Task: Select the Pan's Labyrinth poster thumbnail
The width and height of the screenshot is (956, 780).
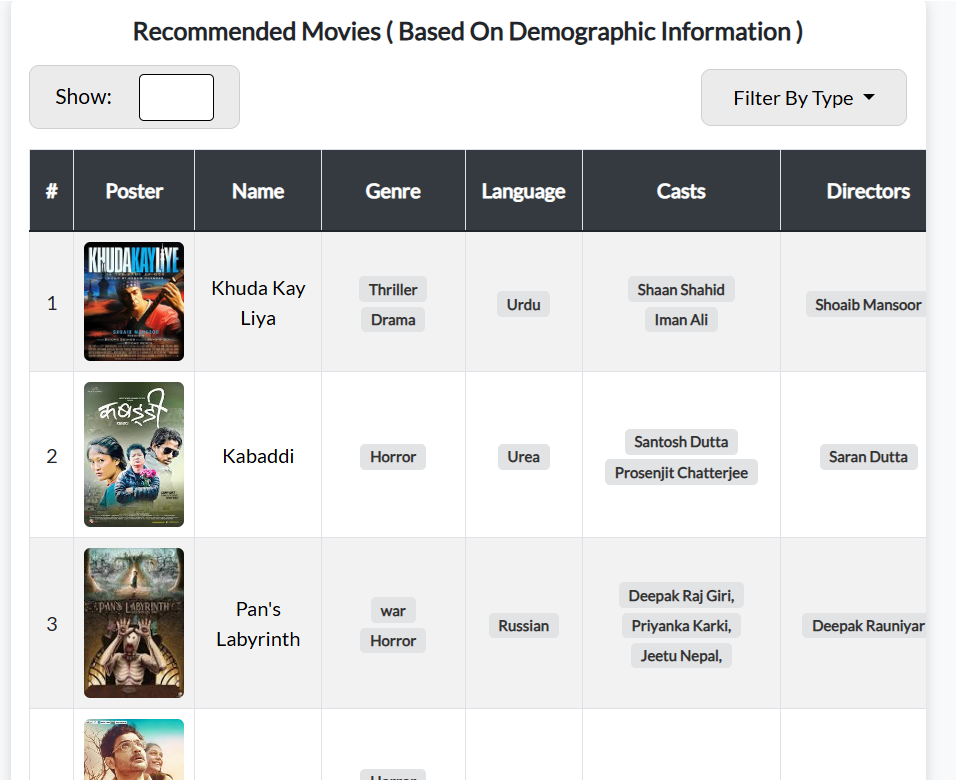Action: (134, 623)
